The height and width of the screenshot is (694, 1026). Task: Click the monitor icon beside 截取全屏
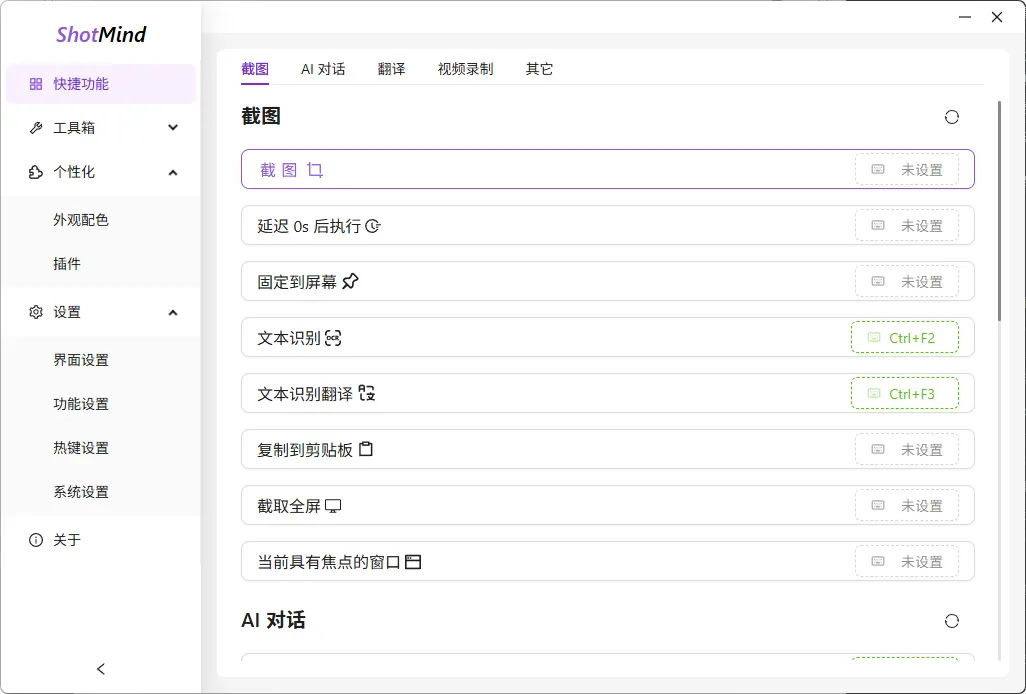333,506
